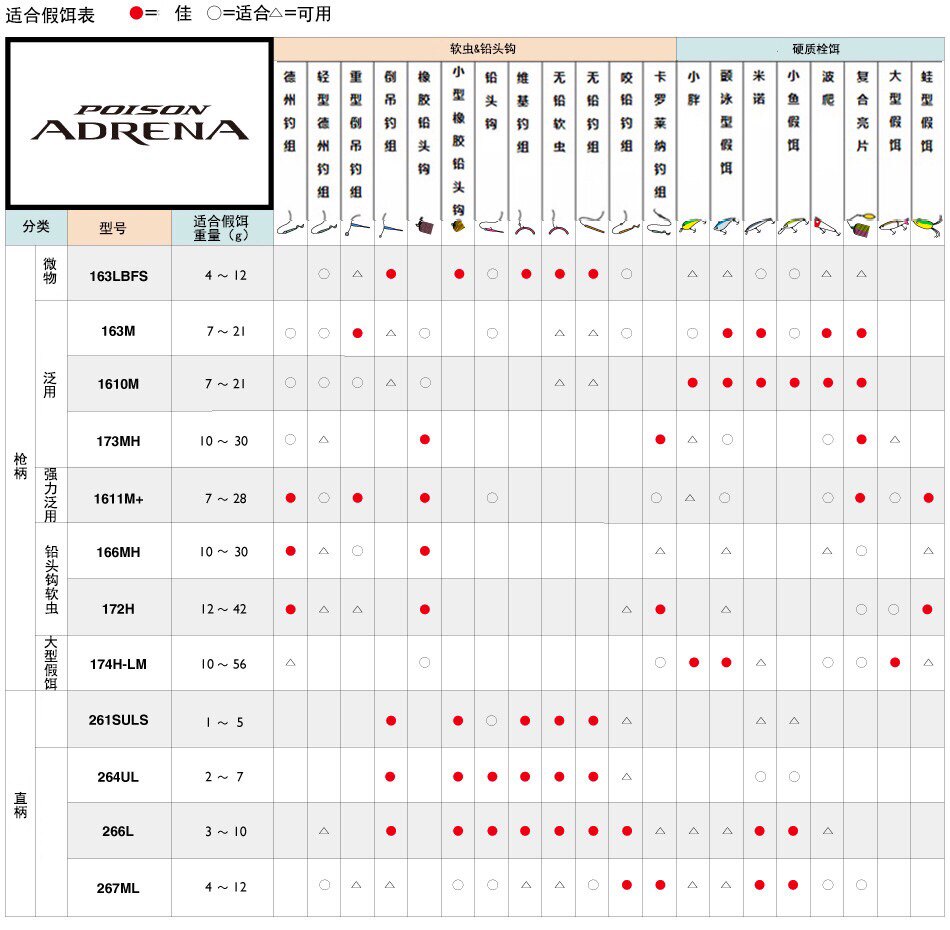Image resolution: width=950 pixels, height=930 pixels.
Task: Click the 轻型德州钓组 rig icon
Action: coord(324,224)
